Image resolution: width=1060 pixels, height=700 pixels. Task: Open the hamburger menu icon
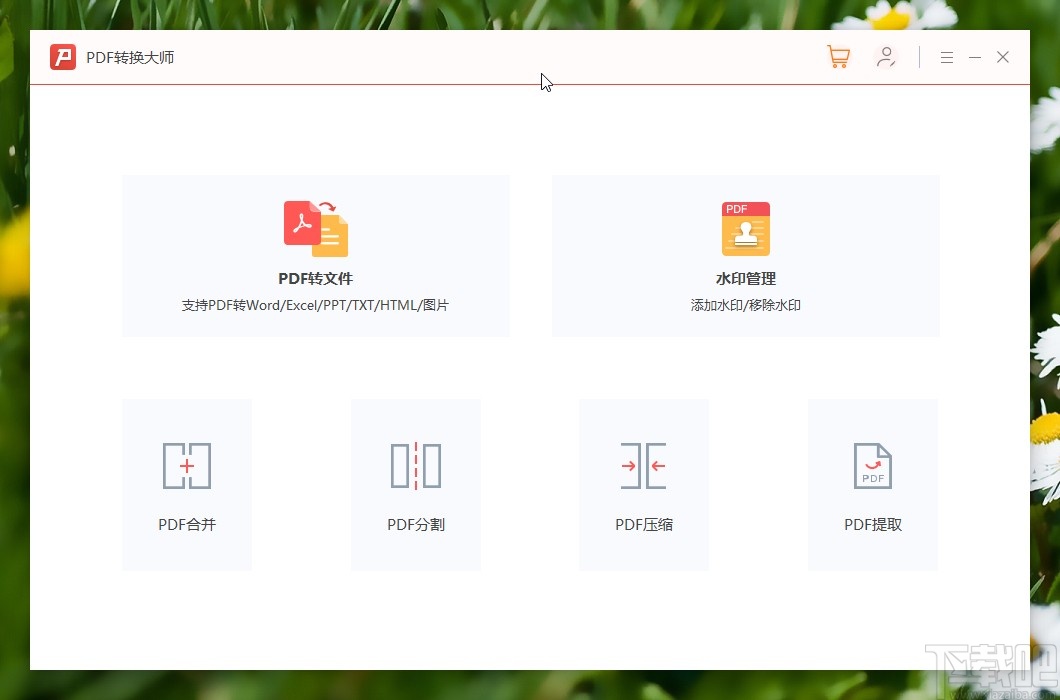pos(946,57)
